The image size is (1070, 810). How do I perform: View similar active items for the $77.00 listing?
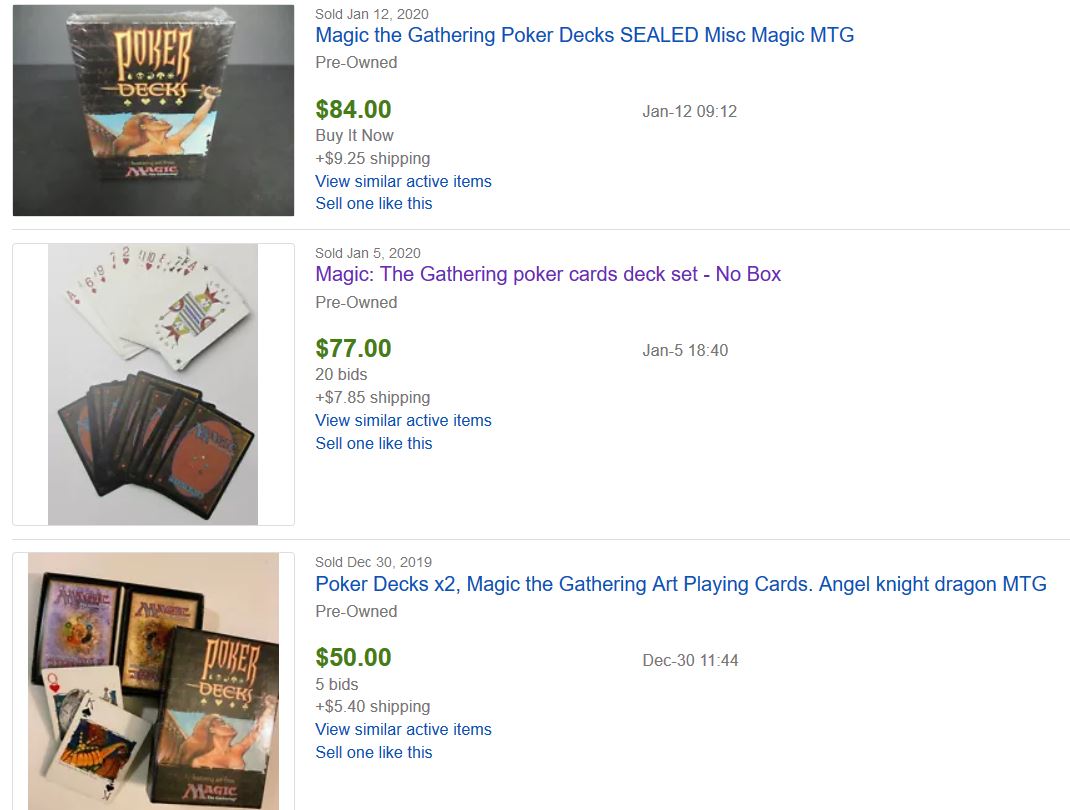pyautogui.click(x=403, y=420)
